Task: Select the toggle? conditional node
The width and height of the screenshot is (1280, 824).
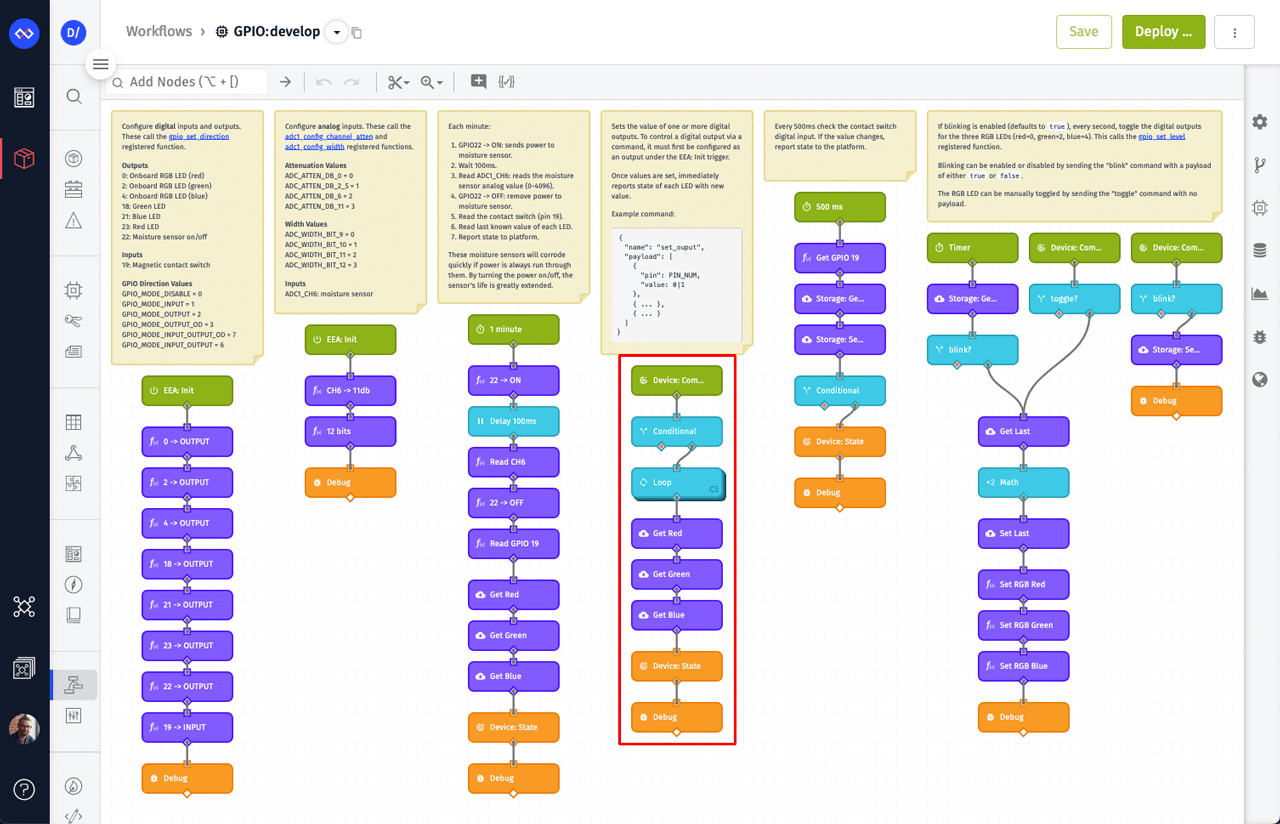Action: (1075, 298)
